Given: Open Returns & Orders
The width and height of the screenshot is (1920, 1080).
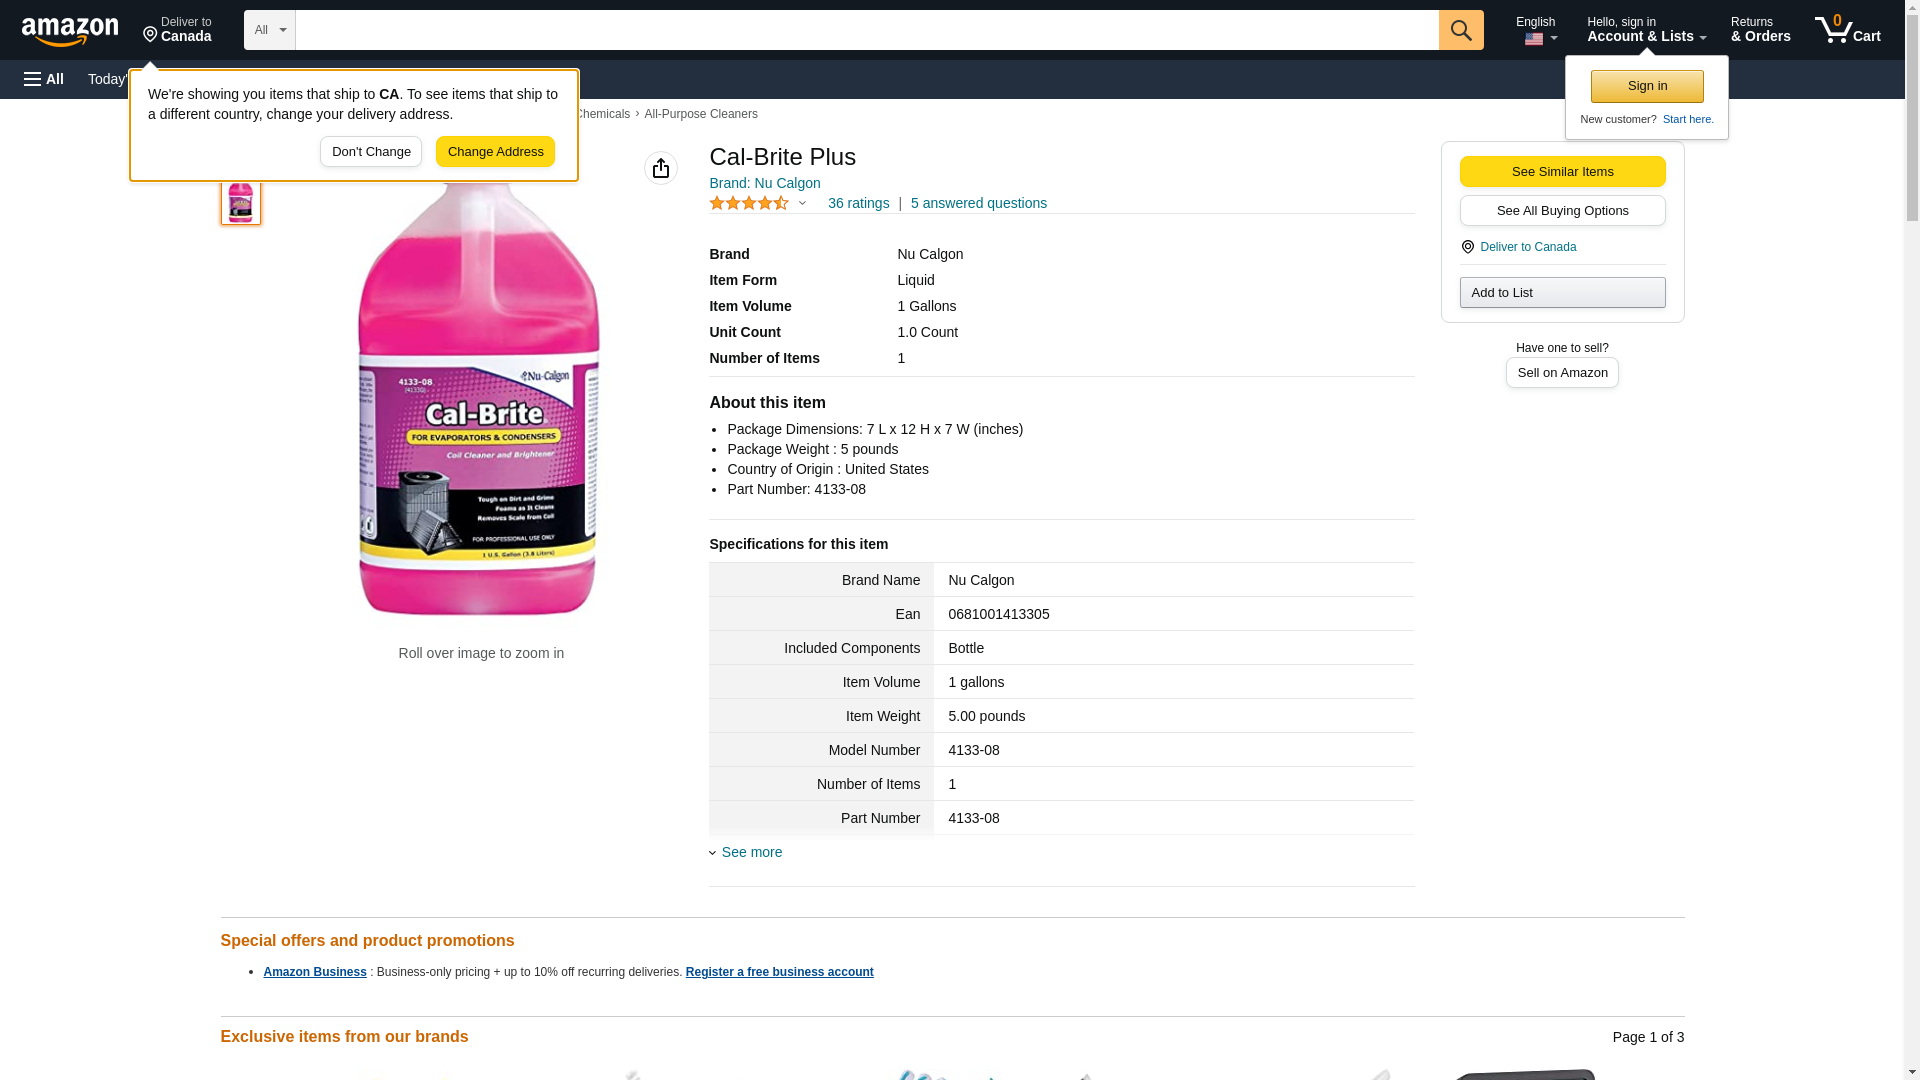Looking at the screenshot, I should [1760, 30].
